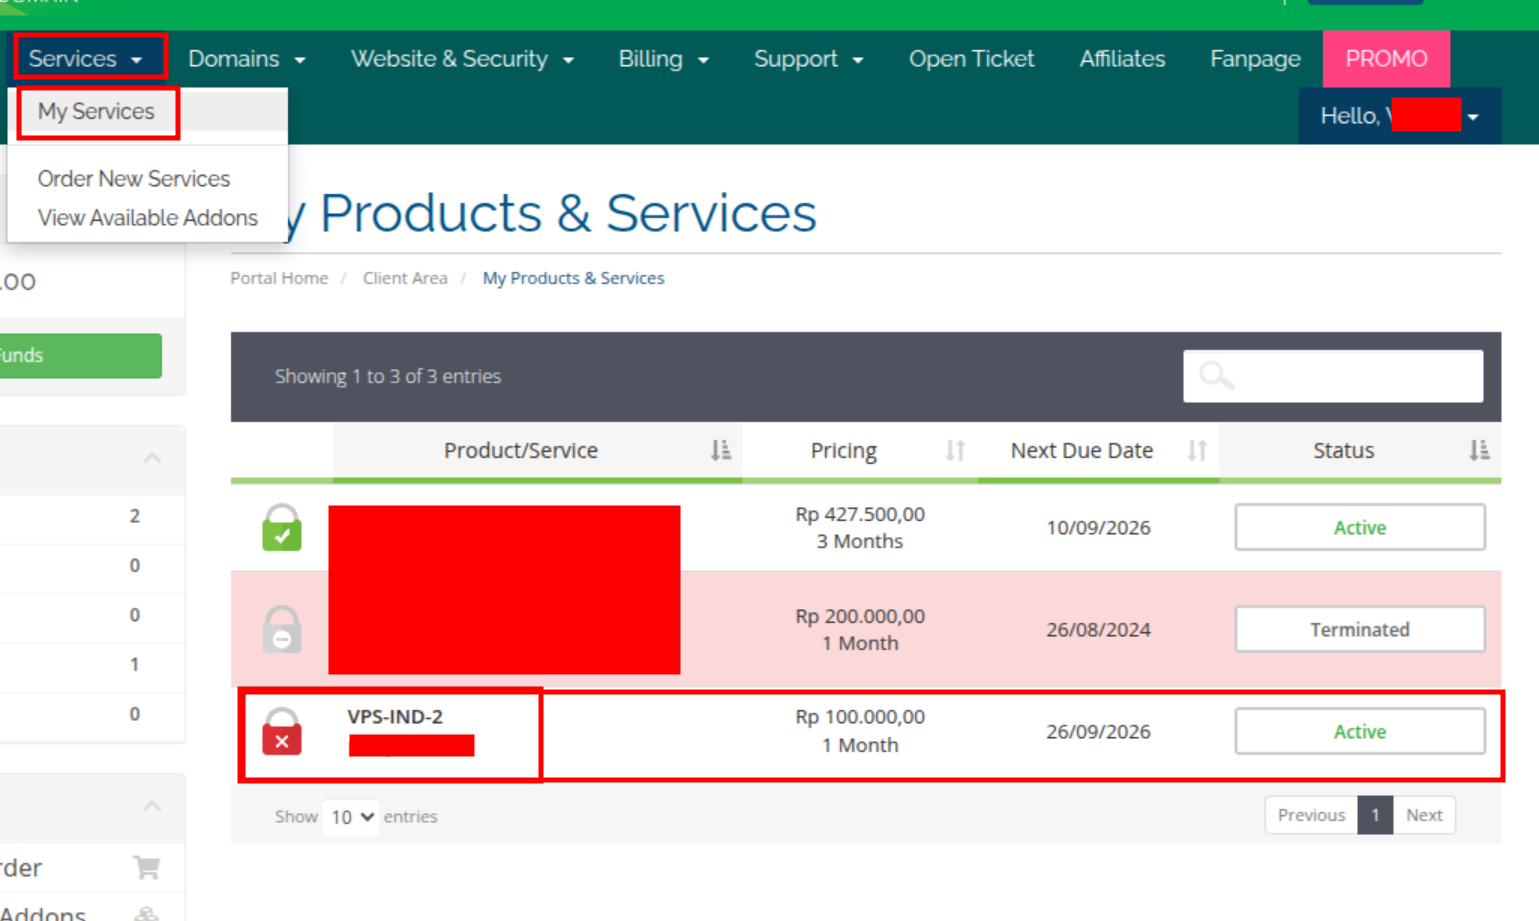Sort by Product/Service column
The width and height of the screenshot is (1539, 921).
pos(537,451)
